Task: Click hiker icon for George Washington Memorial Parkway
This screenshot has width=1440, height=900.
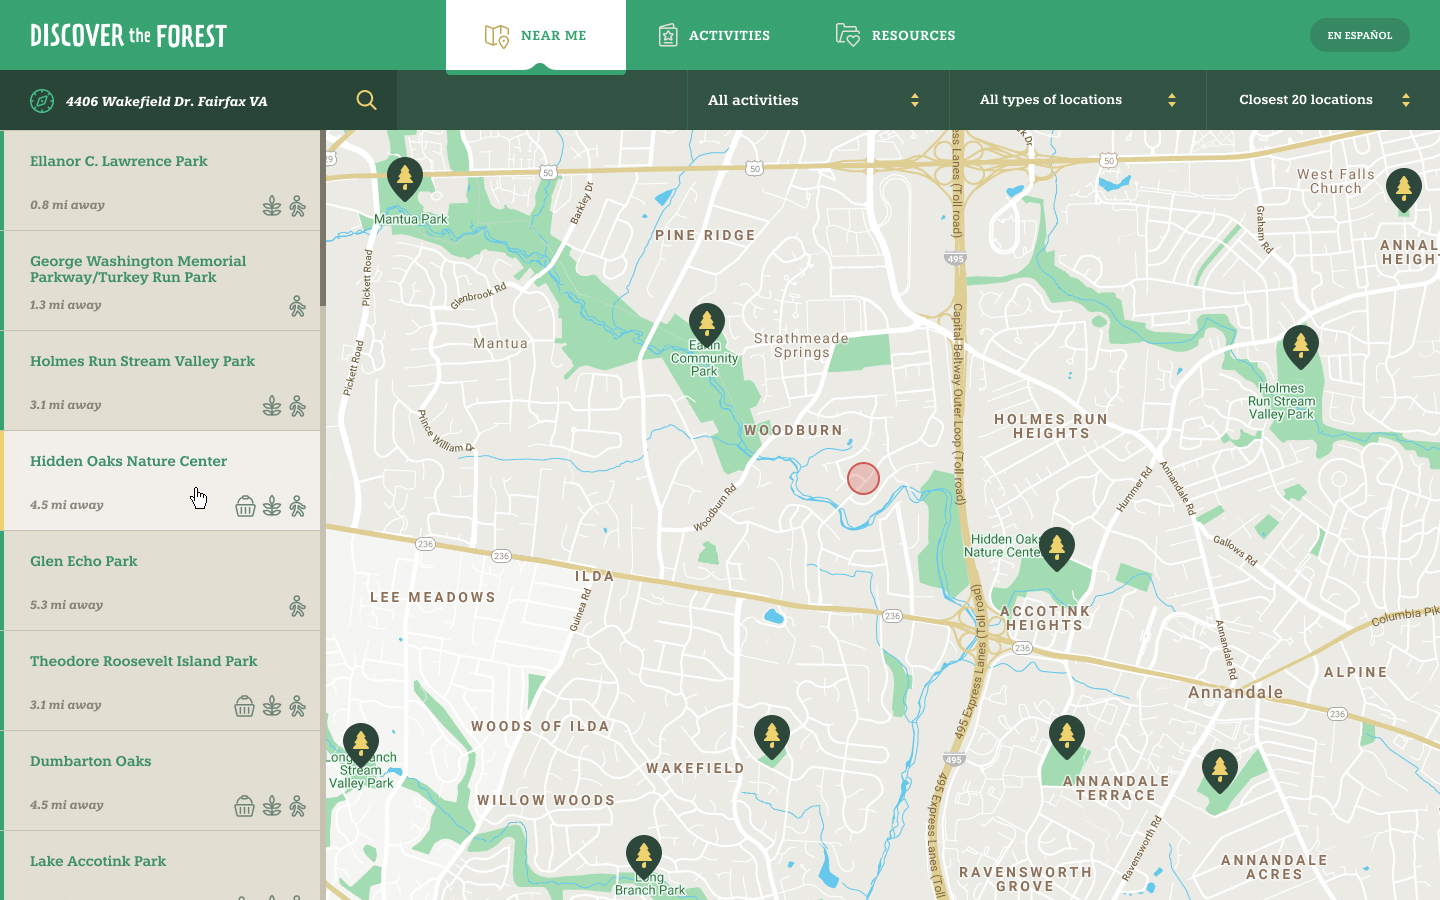Action: pyautogui.click(x=297, y=306)
